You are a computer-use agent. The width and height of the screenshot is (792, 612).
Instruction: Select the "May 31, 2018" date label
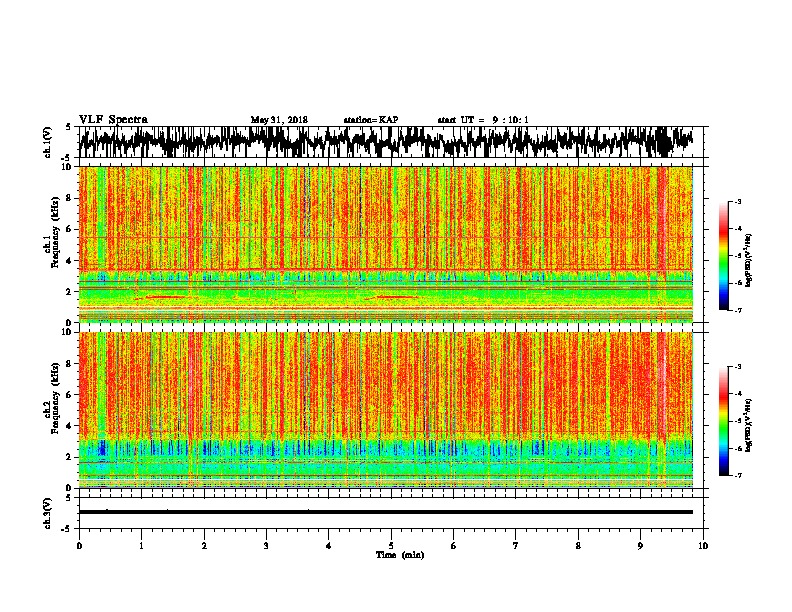pos(279,120)
